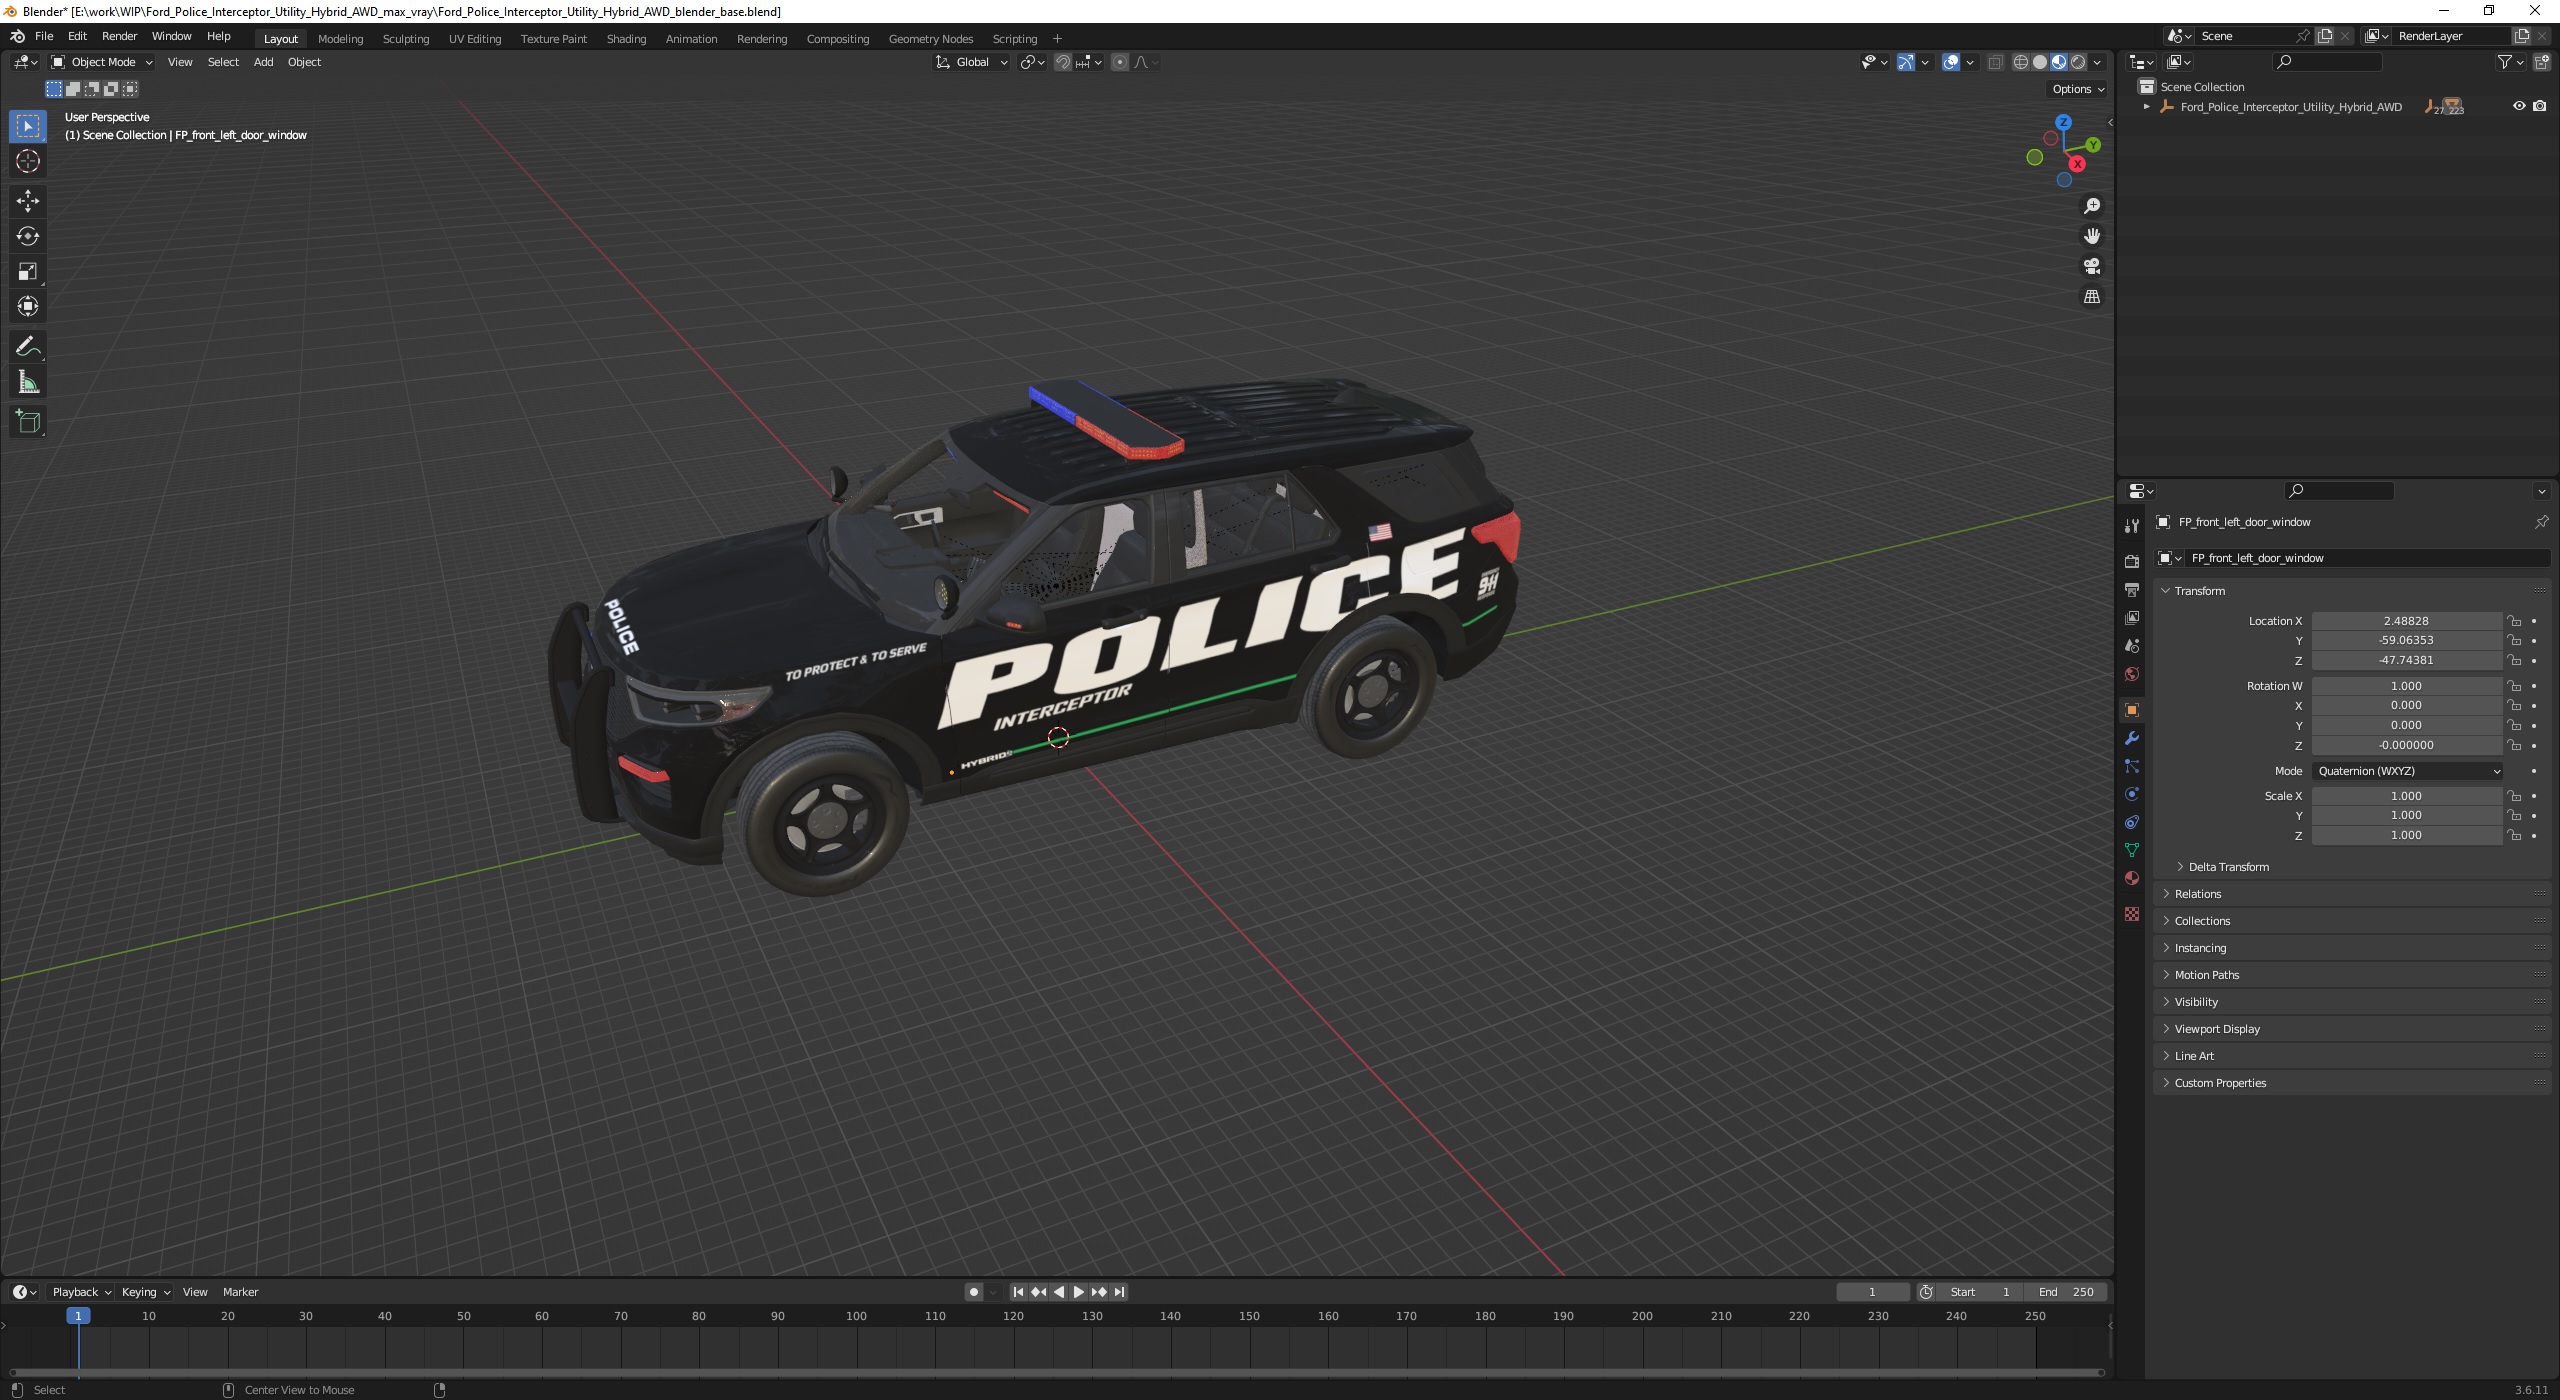Image resolution: width=2560 pixels, height=1400 pixels.
Task: Open the View Layer properties tab
Action: pos(2131,618)
